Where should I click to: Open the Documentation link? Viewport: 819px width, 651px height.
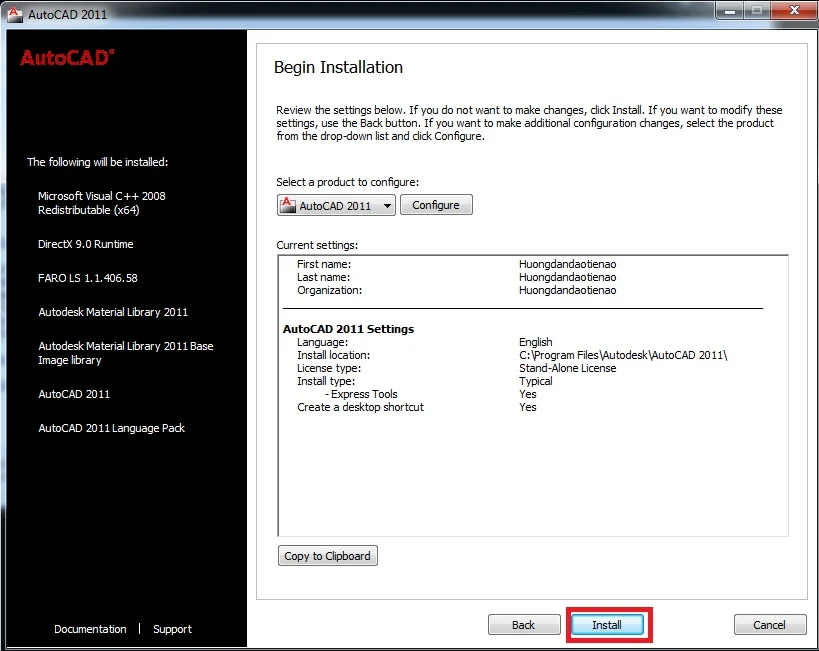coord(90,629)
